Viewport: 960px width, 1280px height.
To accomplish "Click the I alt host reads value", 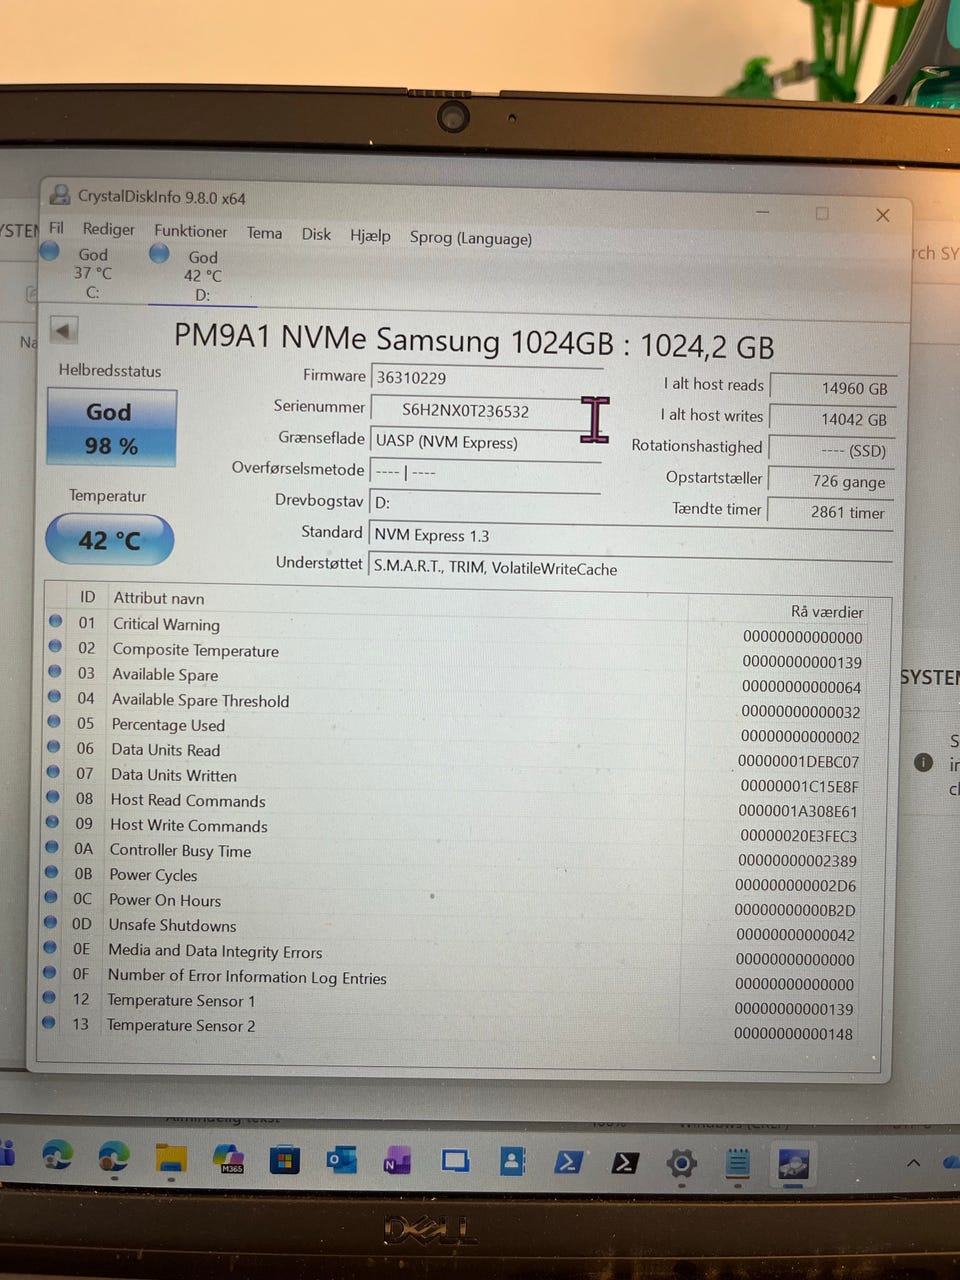I will click(833, 388).
